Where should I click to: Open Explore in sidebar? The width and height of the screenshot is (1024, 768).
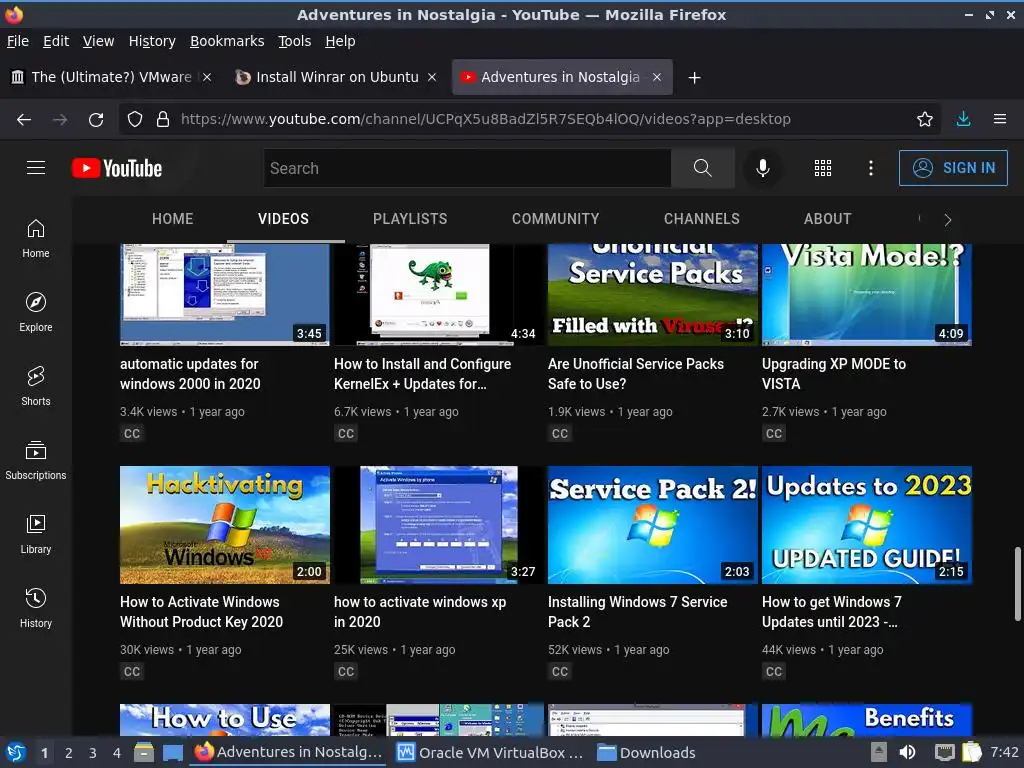[x=36, y=312]
